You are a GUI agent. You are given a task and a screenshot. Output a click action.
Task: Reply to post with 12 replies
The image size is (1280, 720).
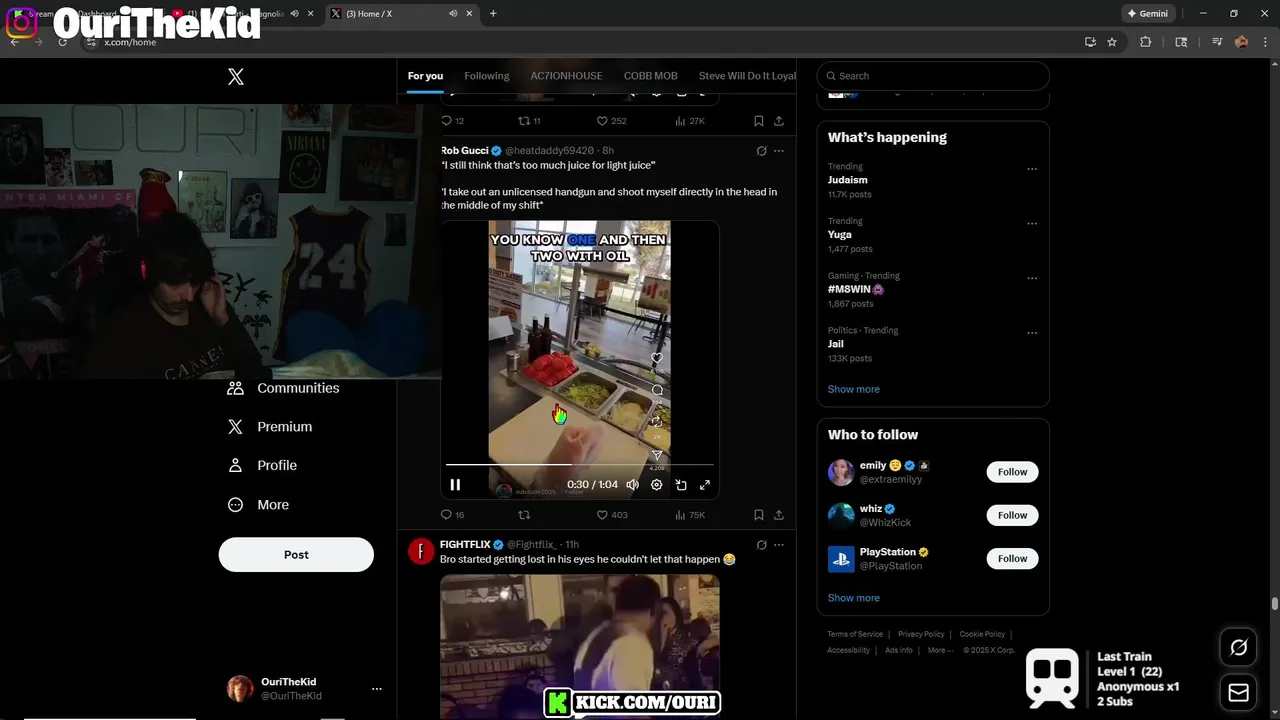click(452, 121)
